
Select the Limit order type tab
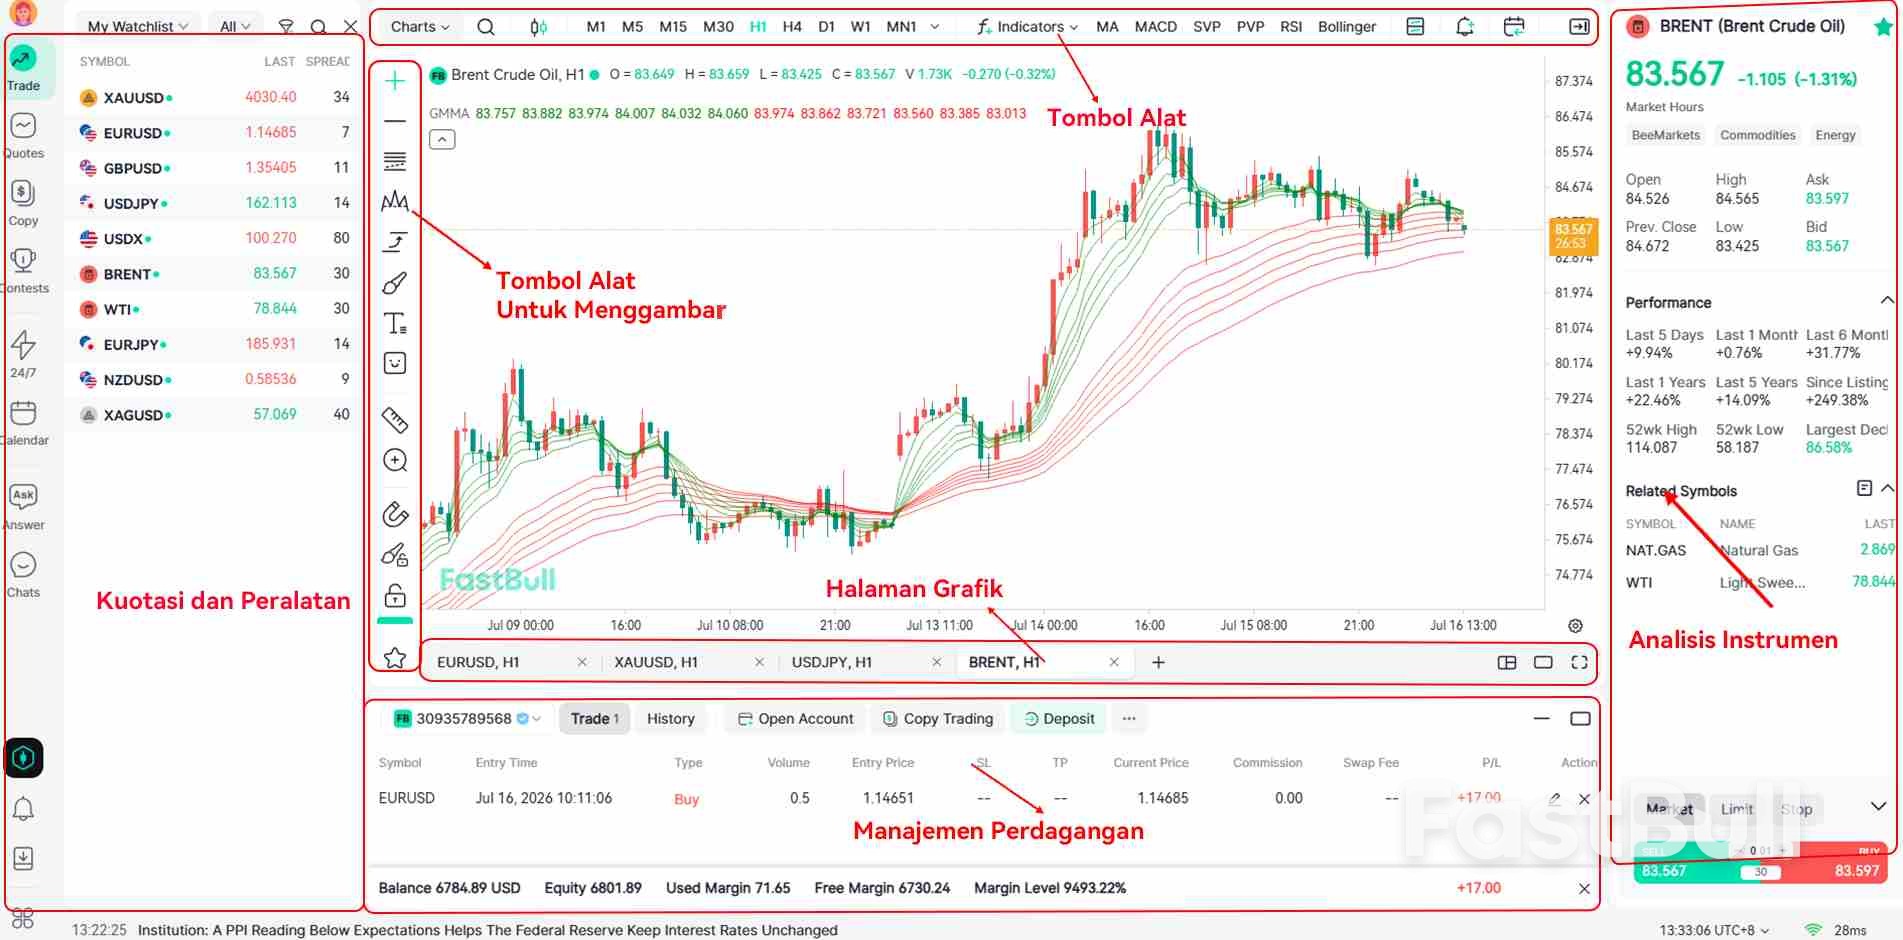click(x=1737, y=809)
